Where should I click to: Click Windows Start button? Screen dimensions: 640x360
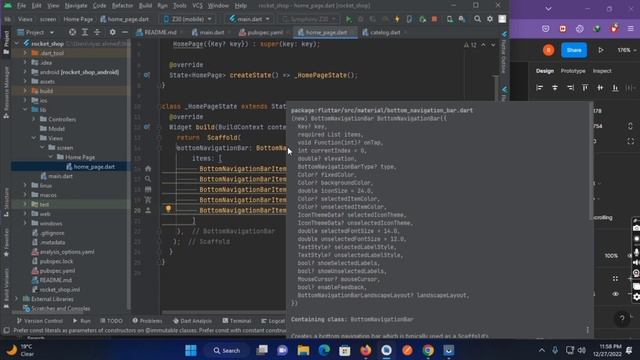[191, 350]
